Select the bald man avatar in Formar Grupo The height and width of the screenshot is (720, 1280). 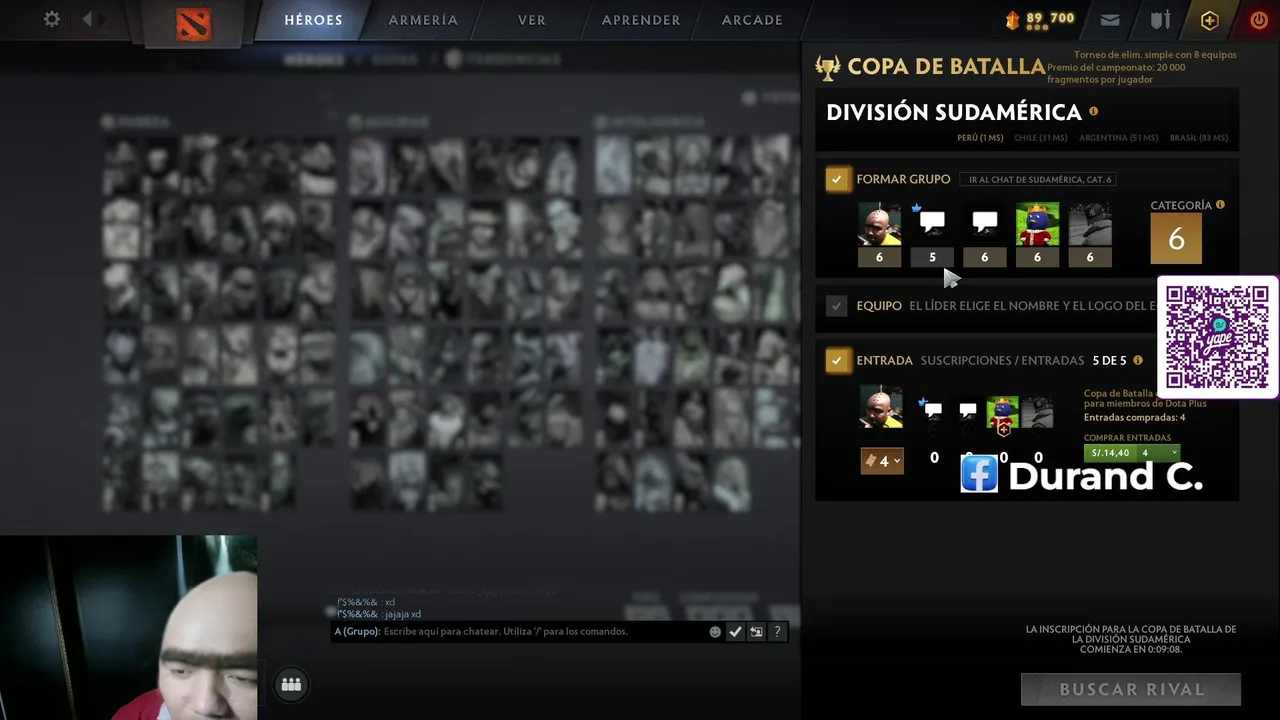click(879, 224)
